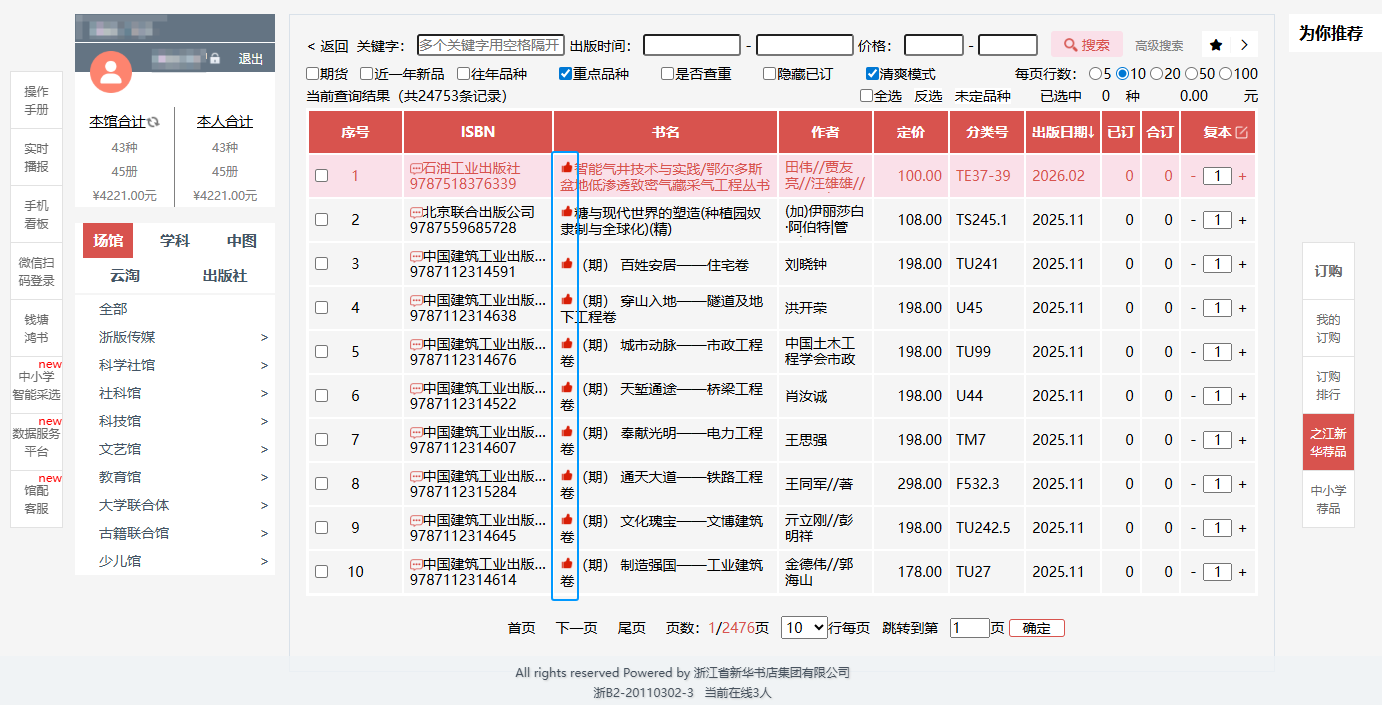Select 20 rows per page radio
1382x705 pixels.
1156,74
